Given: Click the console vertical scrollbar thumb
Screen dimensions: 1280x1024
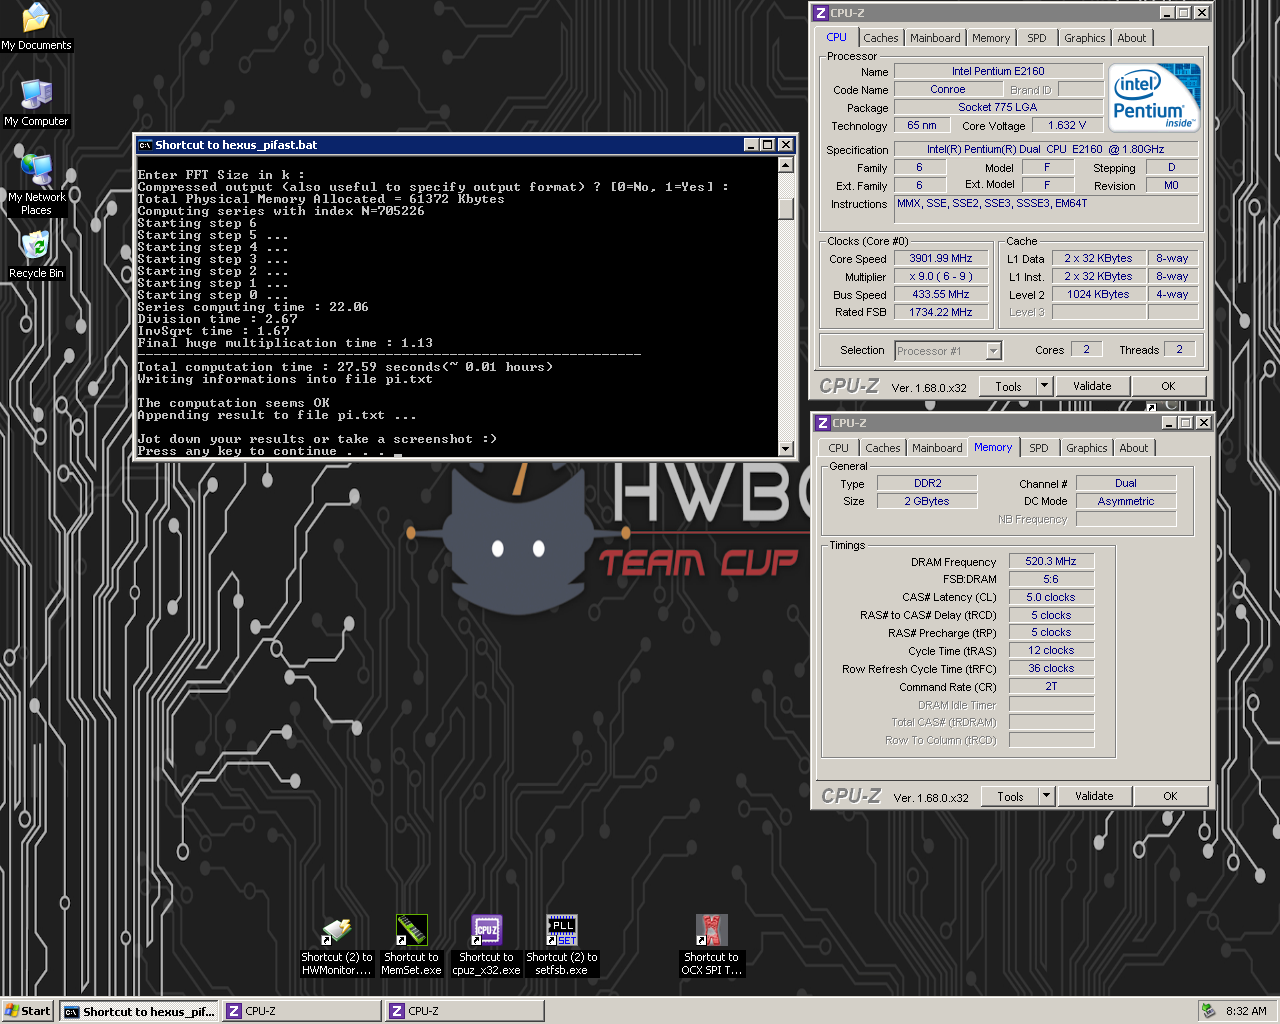Looking at the screenshot, I should [786, 209].
